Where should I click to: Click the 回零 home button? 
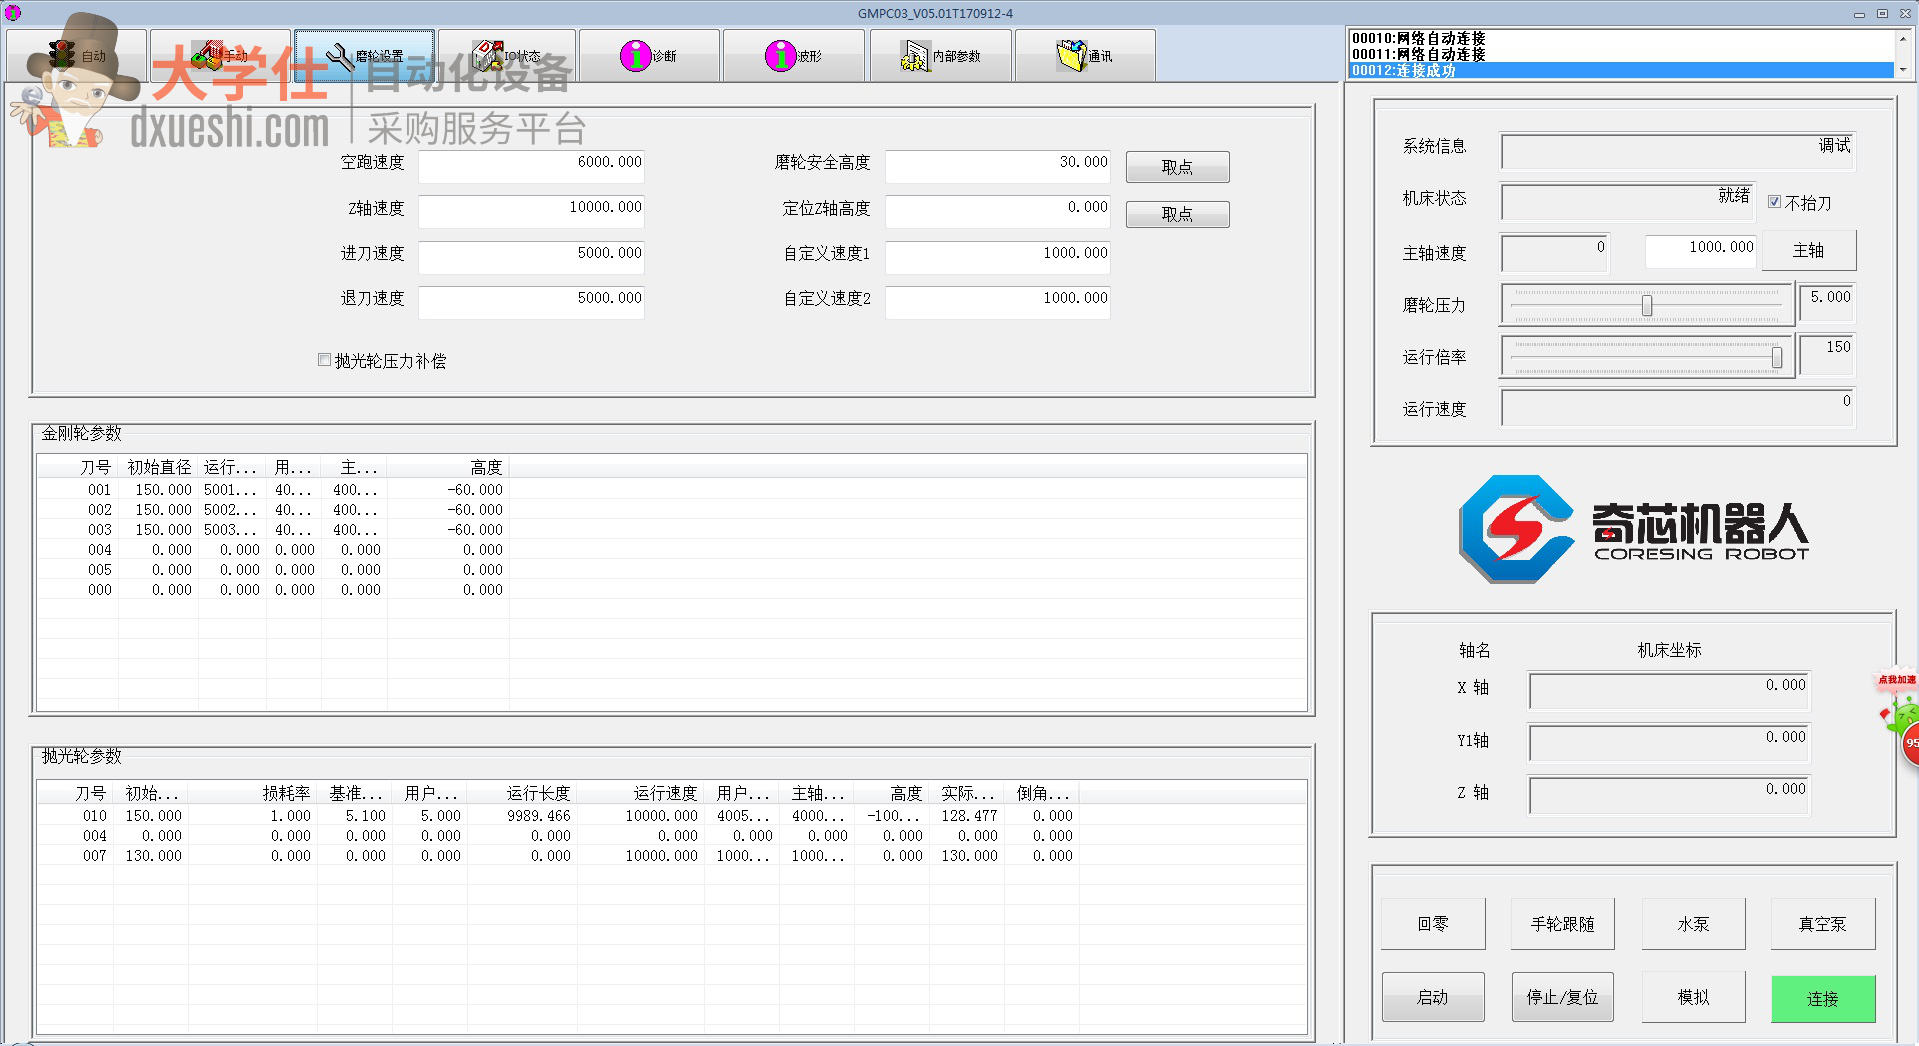1433,924
